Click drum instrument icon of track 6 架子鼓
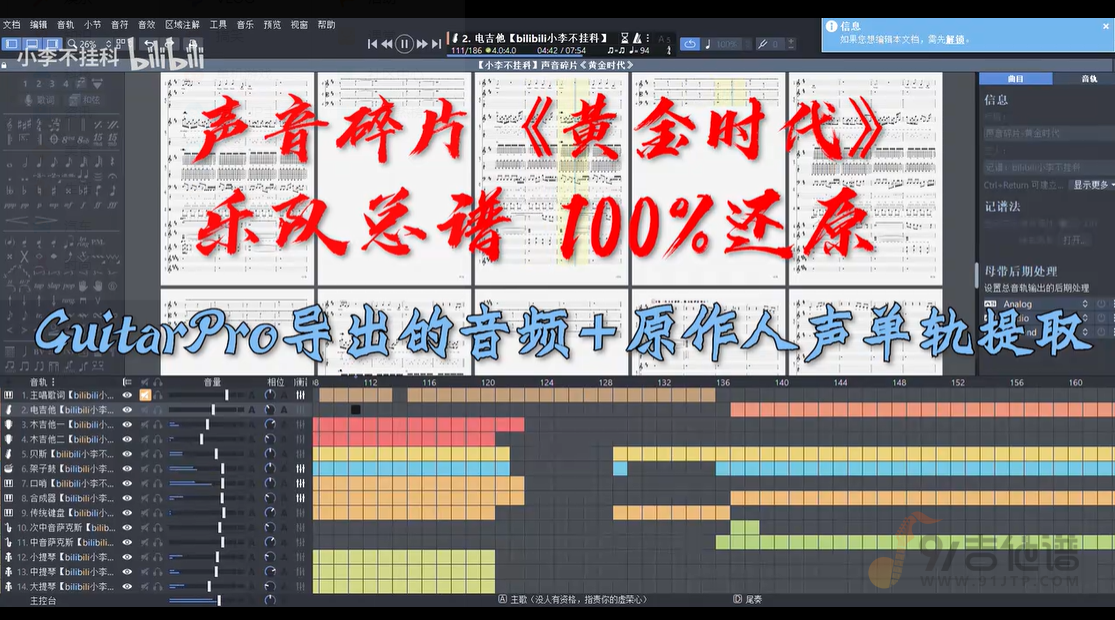The image size is (1115, 620). (9, 469)
